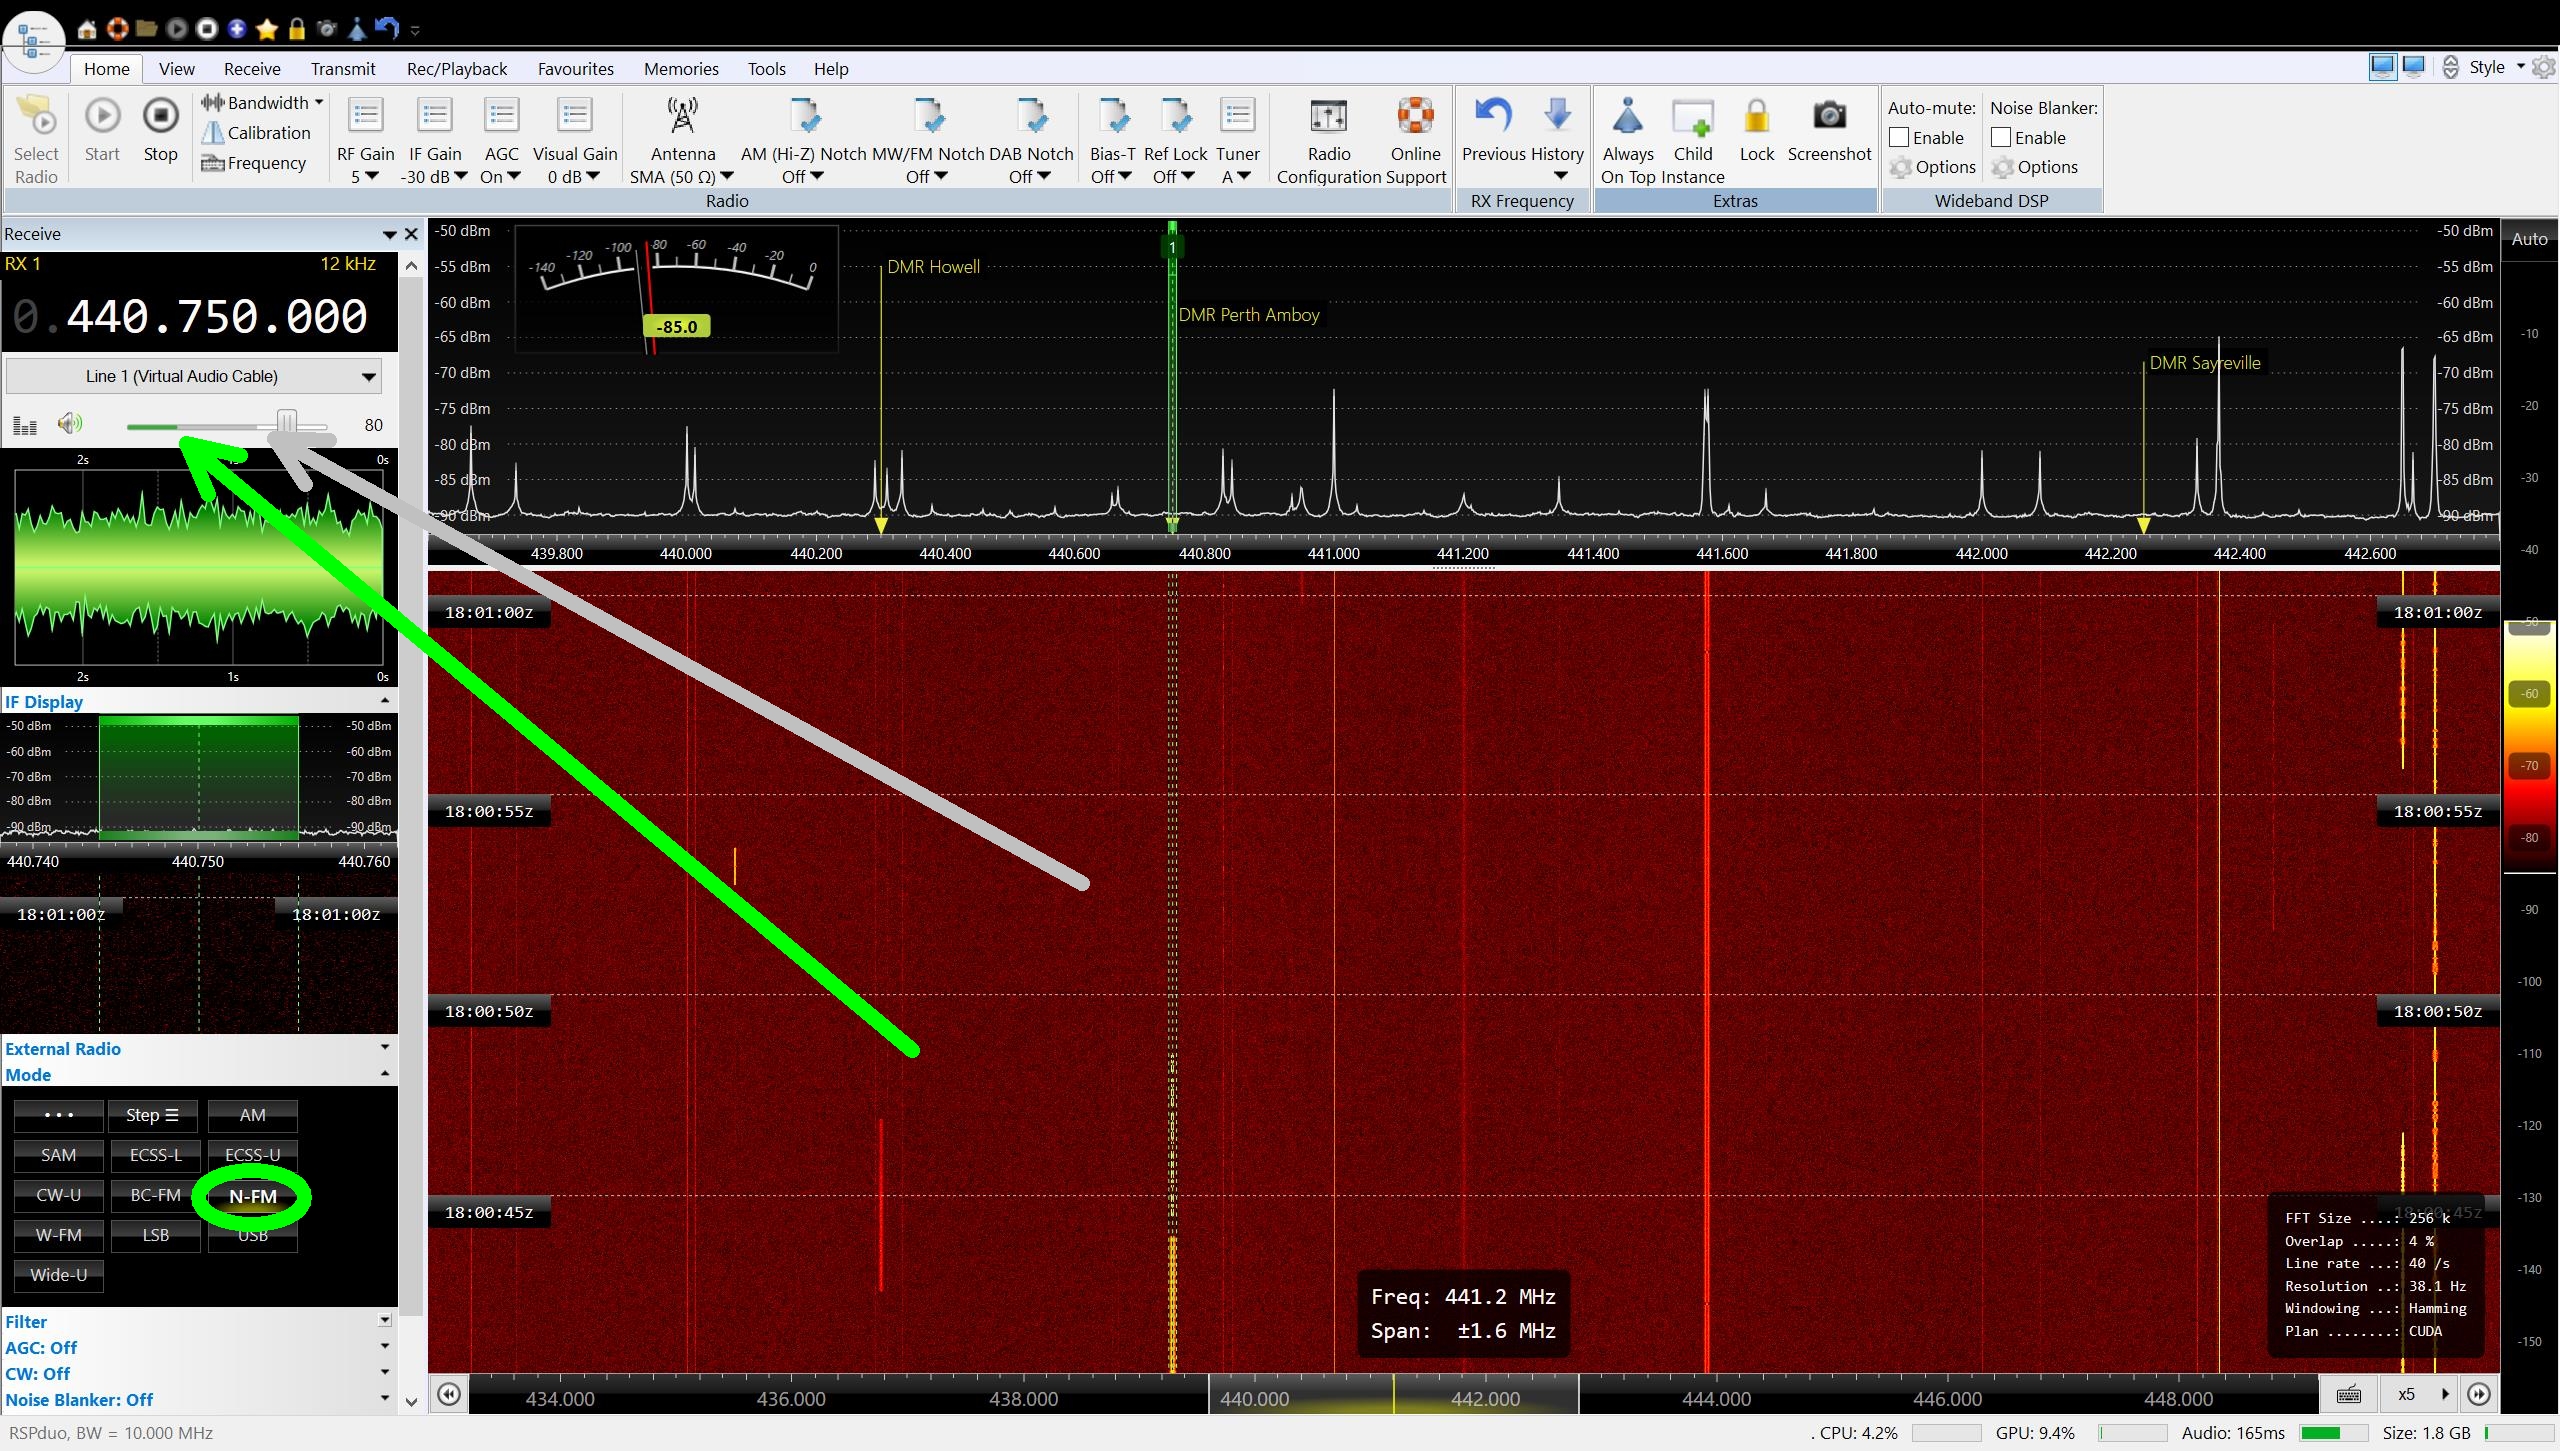2560x1451 pixels.
Task: Click the Step mode button
Action: [153, 1115]
